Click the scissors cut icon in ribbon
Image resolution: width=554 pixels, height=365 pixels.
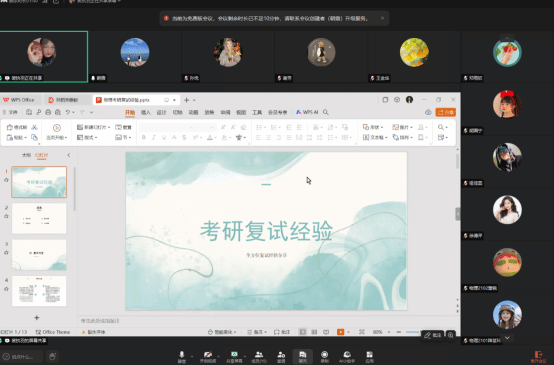click(x=34, y=127)
